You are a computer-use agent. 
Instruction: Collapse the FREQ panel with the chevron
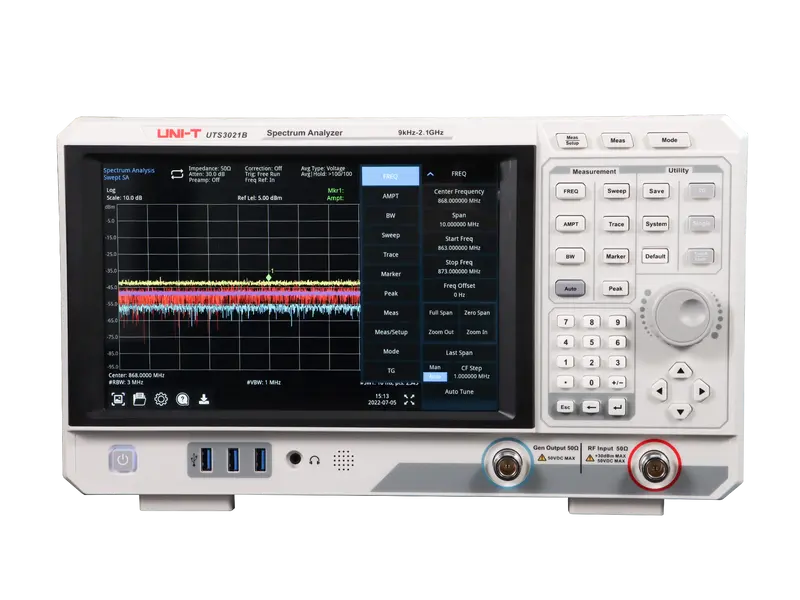431,174
